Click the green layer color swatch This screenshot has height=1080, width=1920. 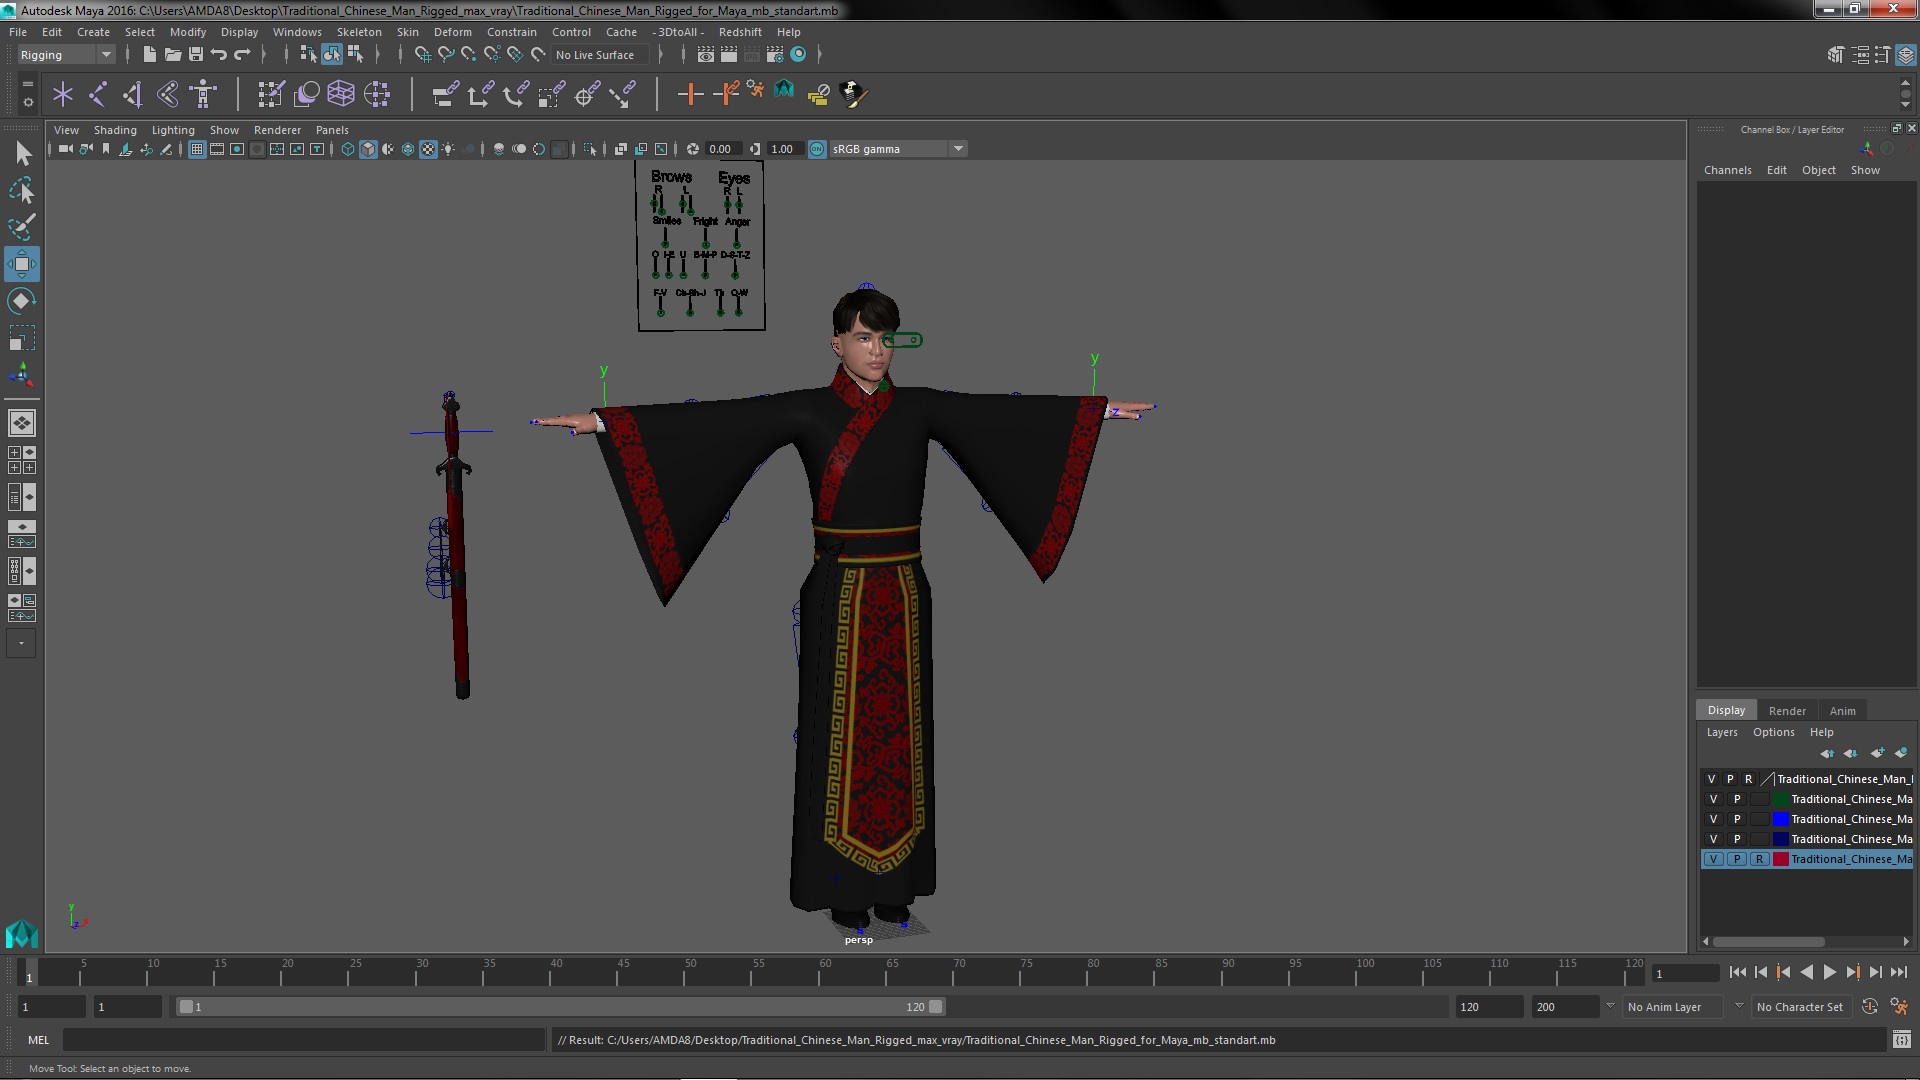1781,799
